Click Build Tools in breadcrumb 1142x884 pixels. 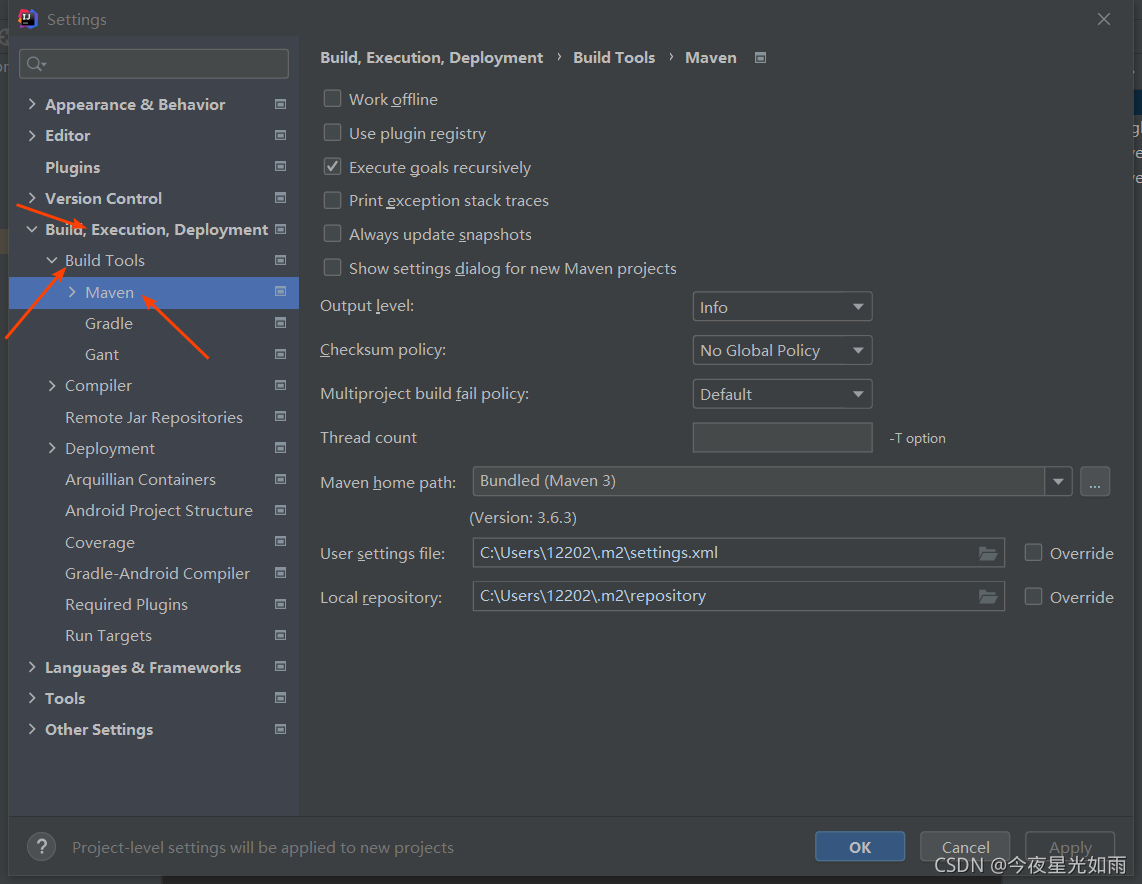[x=614, y=58]
